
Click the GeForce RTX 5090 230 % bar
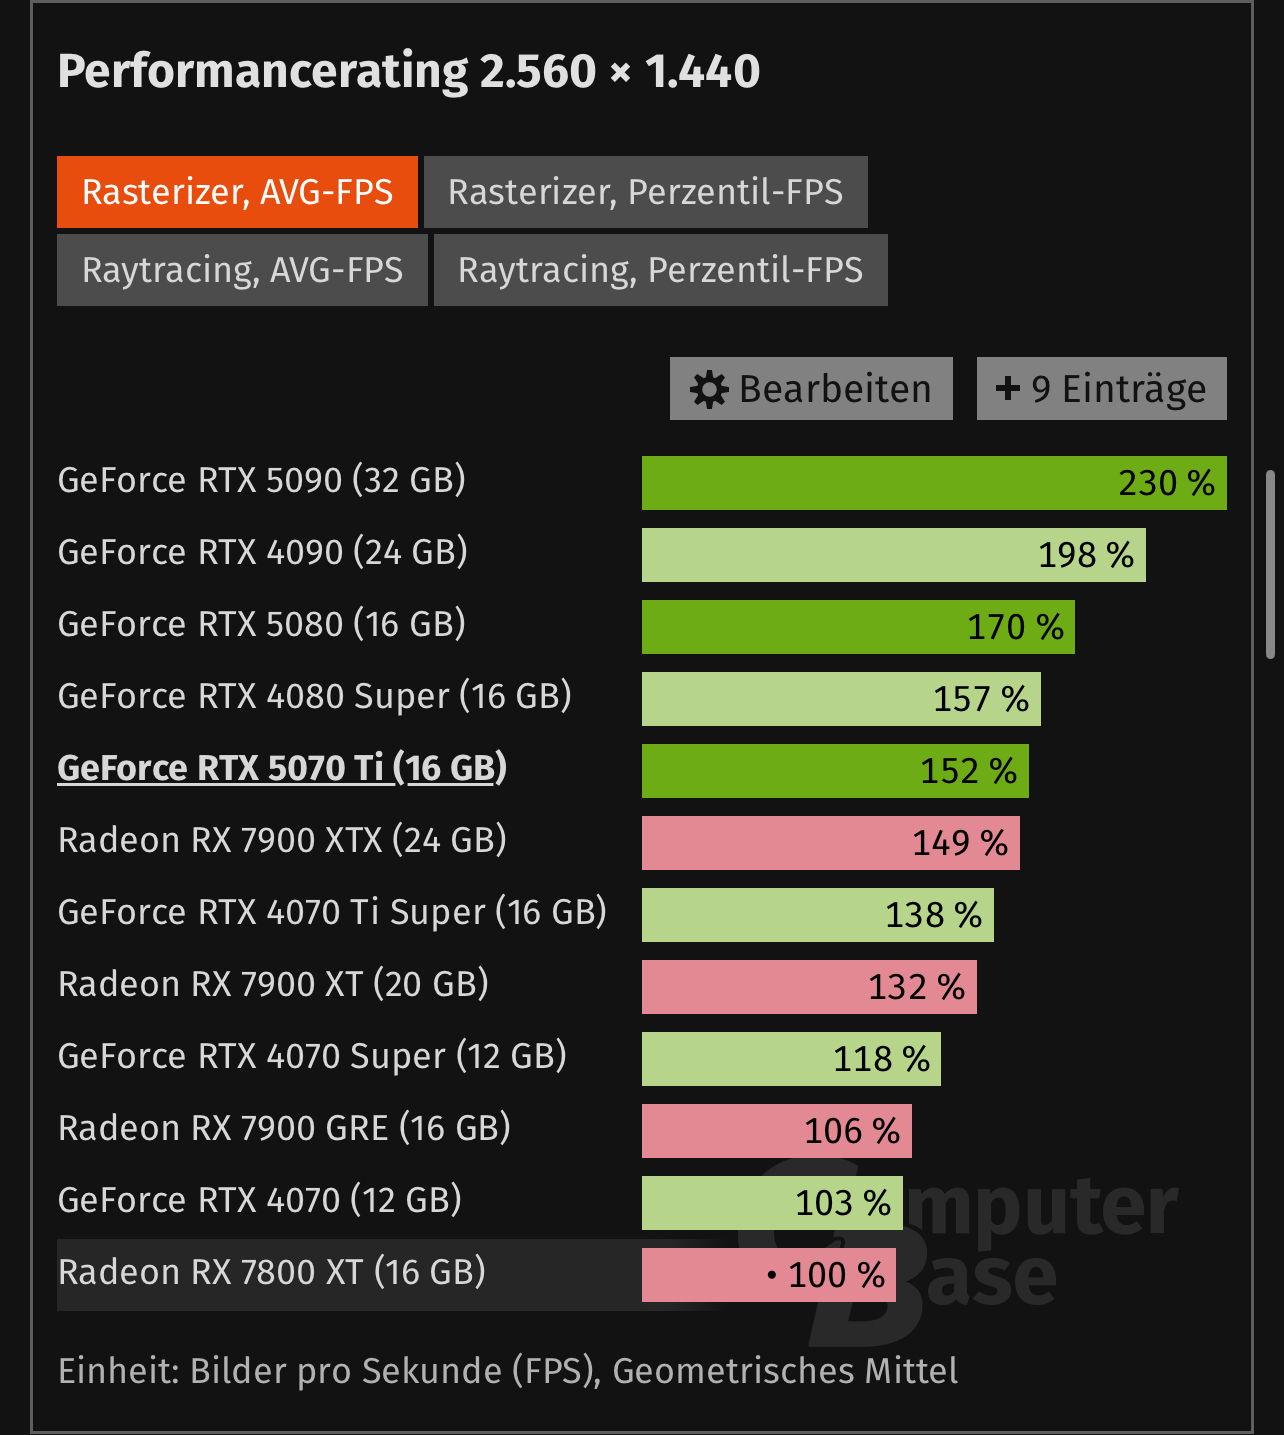(934, 483)
